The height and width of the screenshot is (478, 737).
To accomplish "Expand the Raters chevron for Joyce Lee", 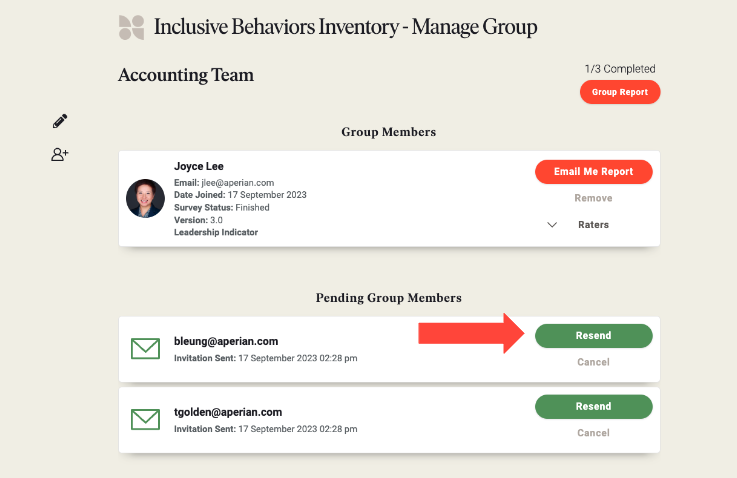I will click(552, 225).
